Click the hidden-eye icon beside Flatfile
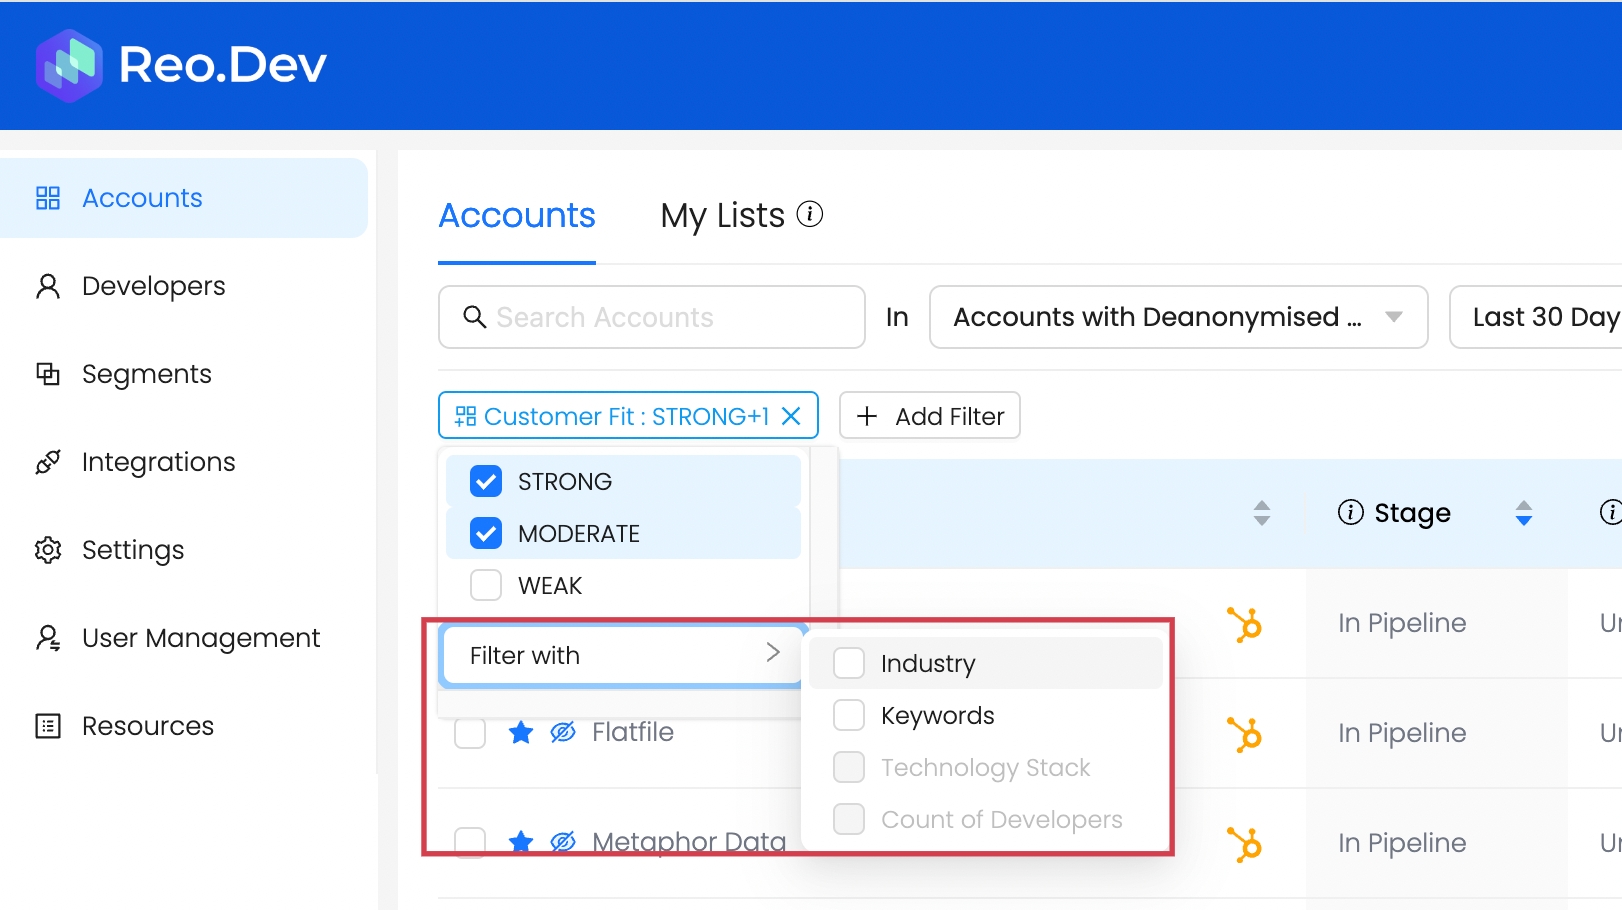Screen dimensions: 1622x910 coord(563,733)
